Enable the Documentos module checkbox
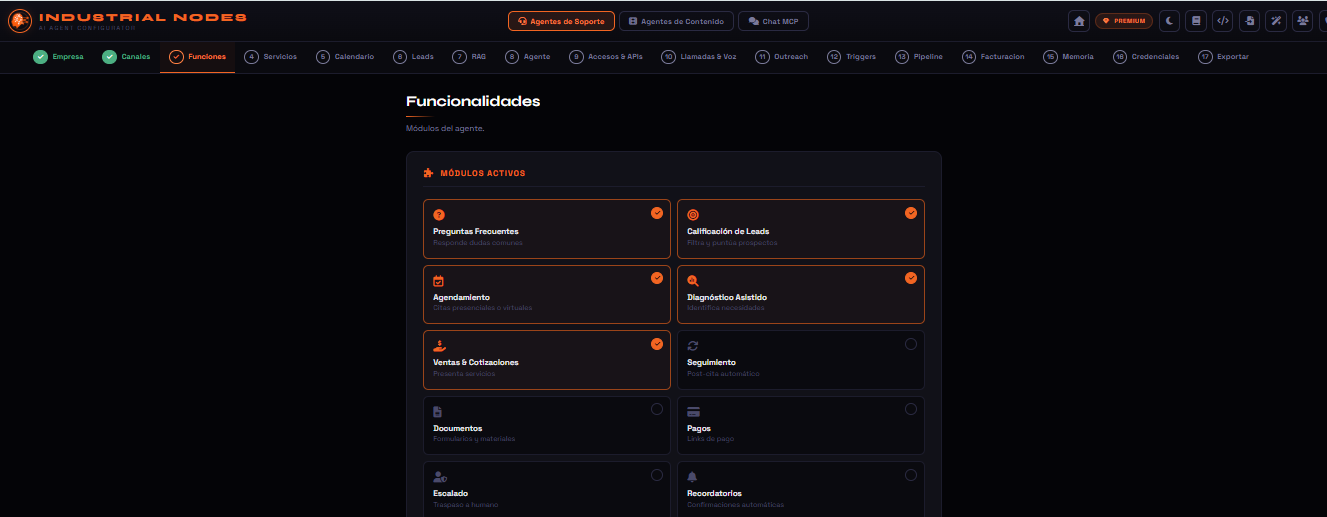Screen dimensions: 1327x517 point(657,409)
